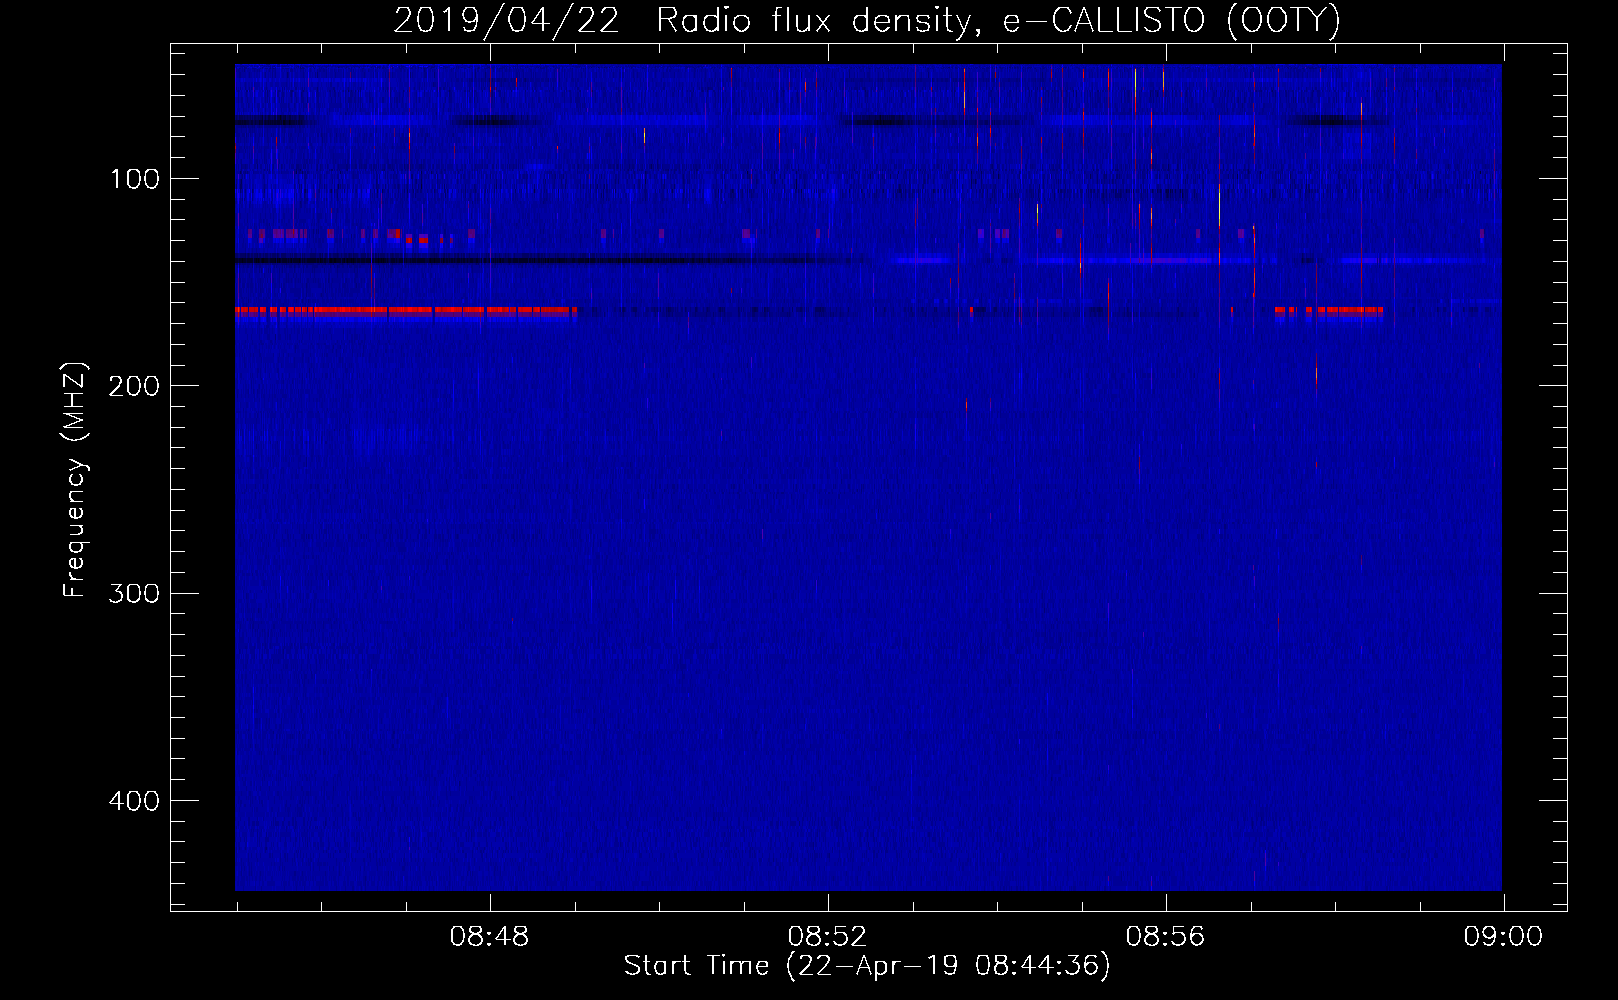Click the 400 frequency tick label
Viewport: 1618px width, 1000px height.
pos(134,801)
